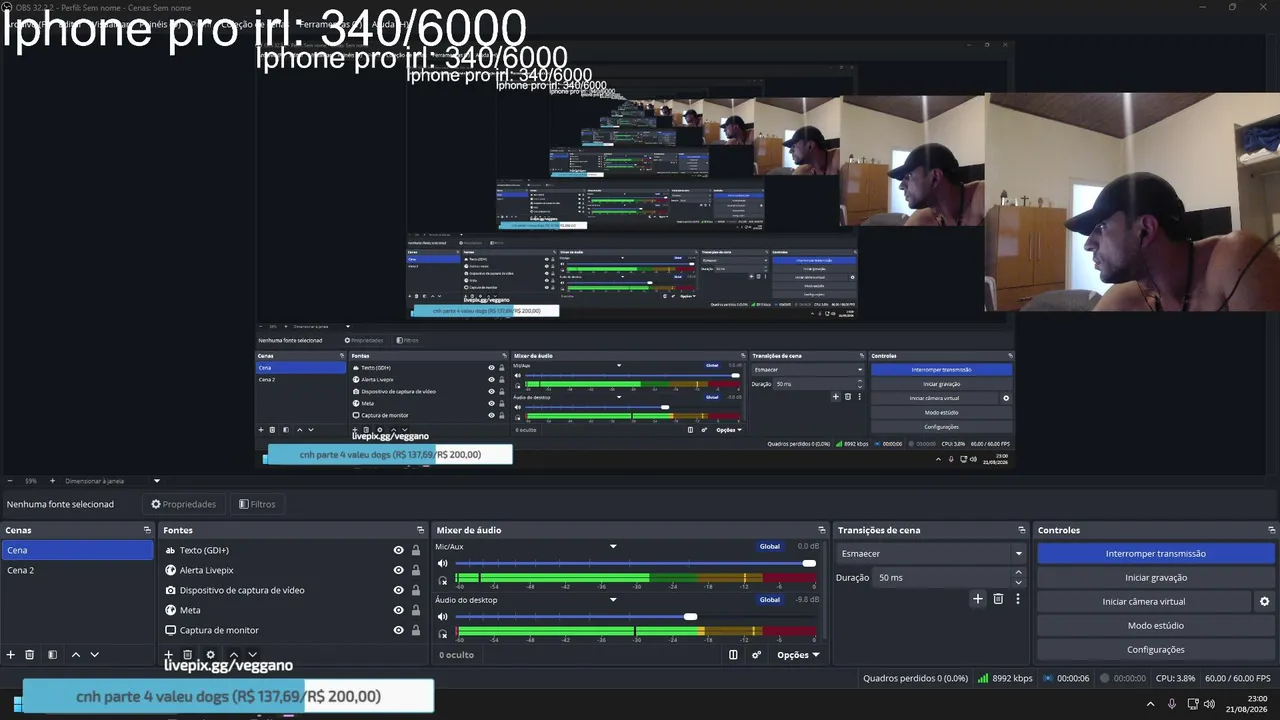Hide the Meta source
The width and height of the screenshot is (1280, 720).
399,610
